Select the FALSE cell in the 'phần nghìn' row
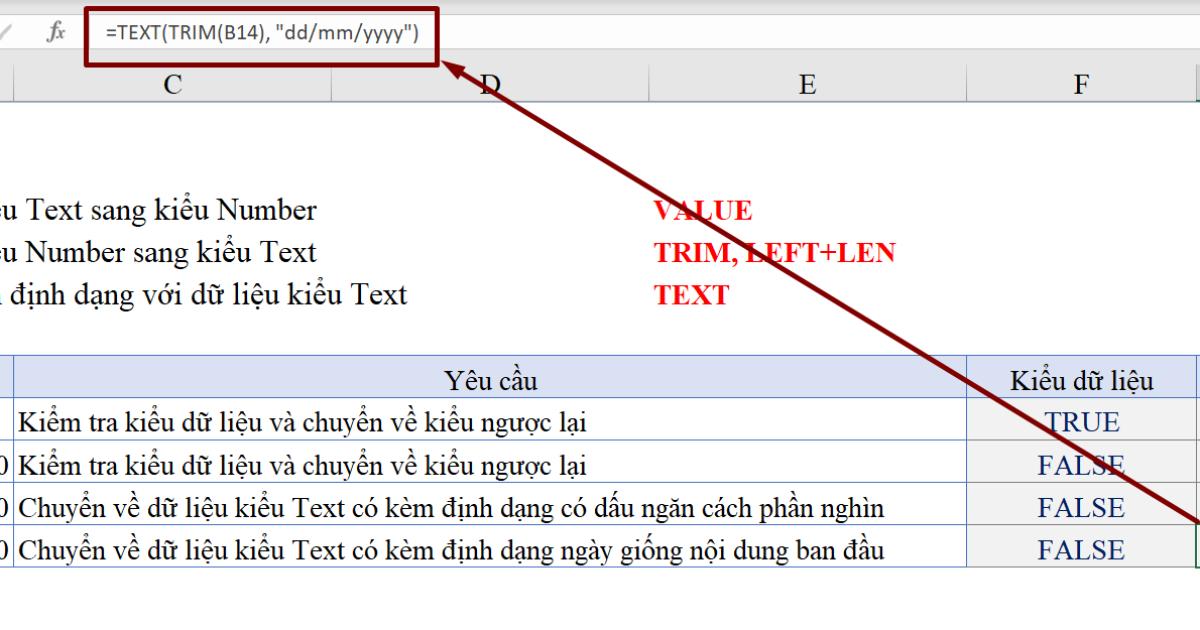 1081,508
